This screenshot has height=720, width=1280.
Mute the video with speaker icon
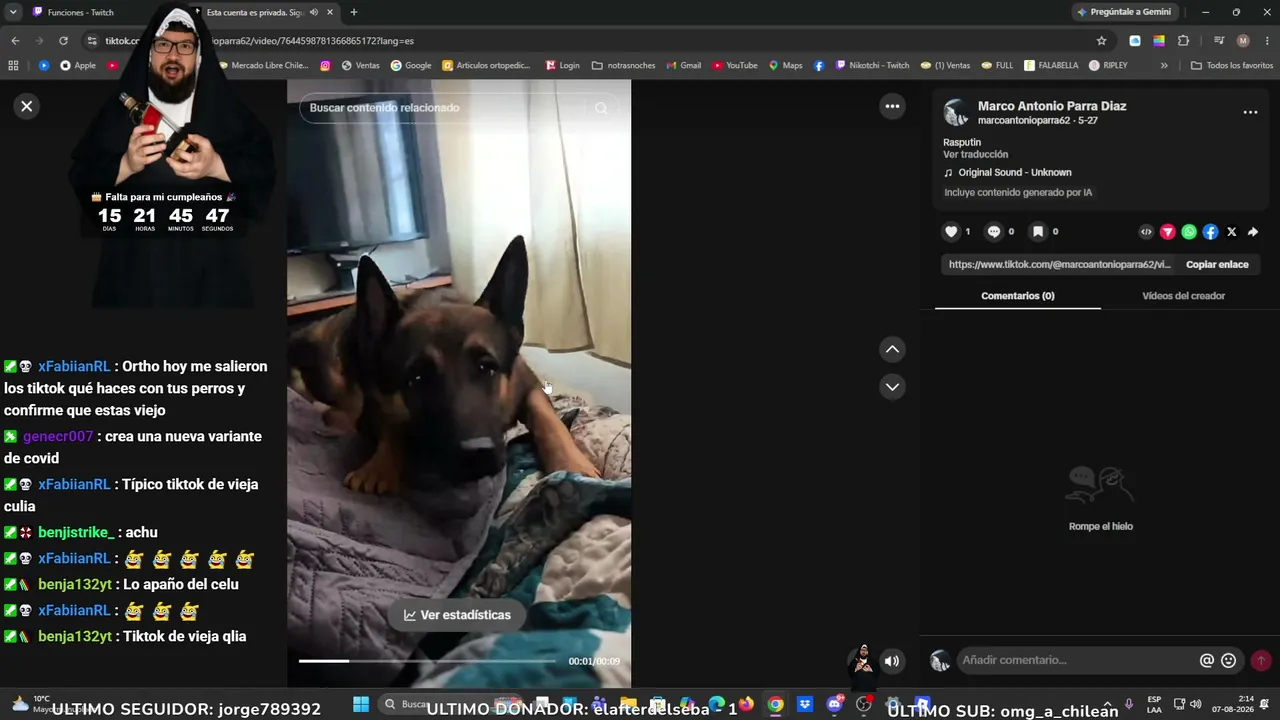click(x=892, y=661)
